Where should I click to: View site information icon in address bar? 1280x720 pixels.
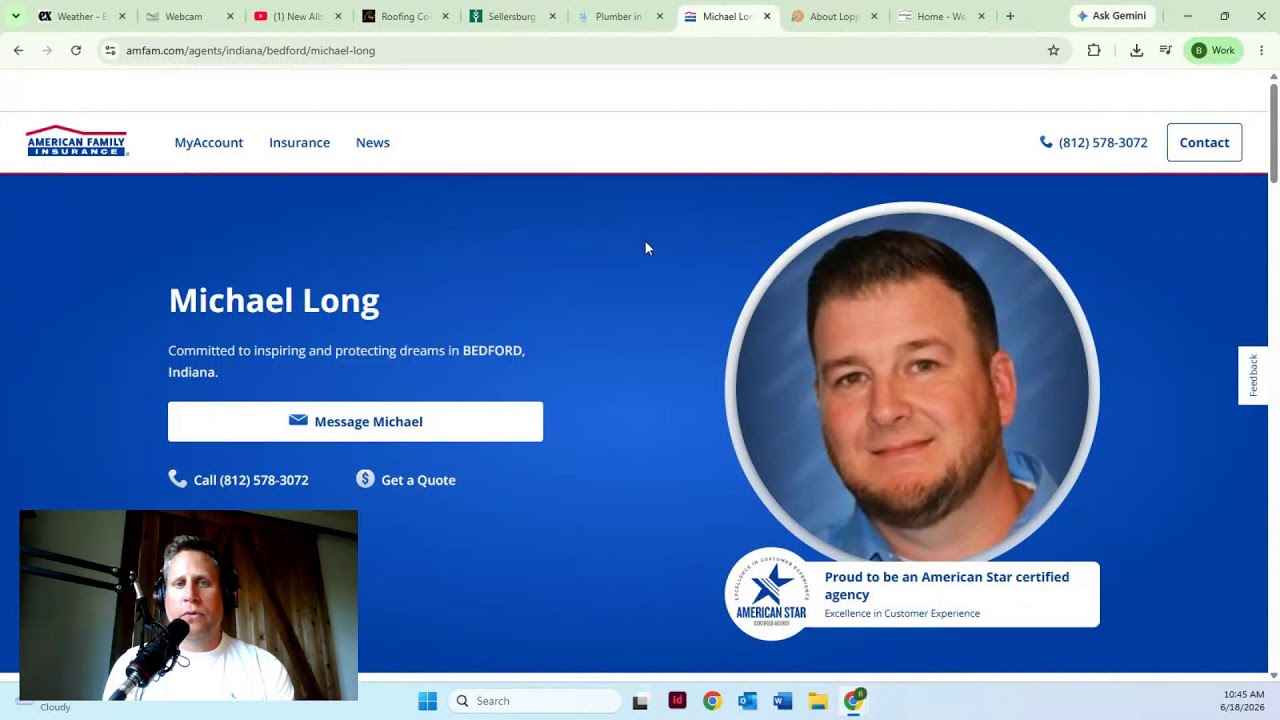110,50
